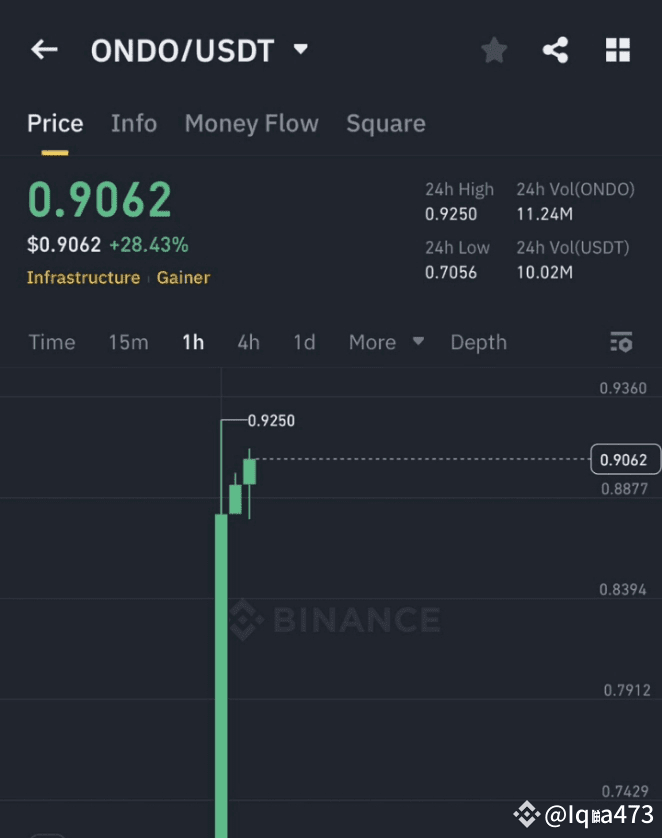
Task: Tap the 0.7912 axis label
Action: tap(627, 690)
